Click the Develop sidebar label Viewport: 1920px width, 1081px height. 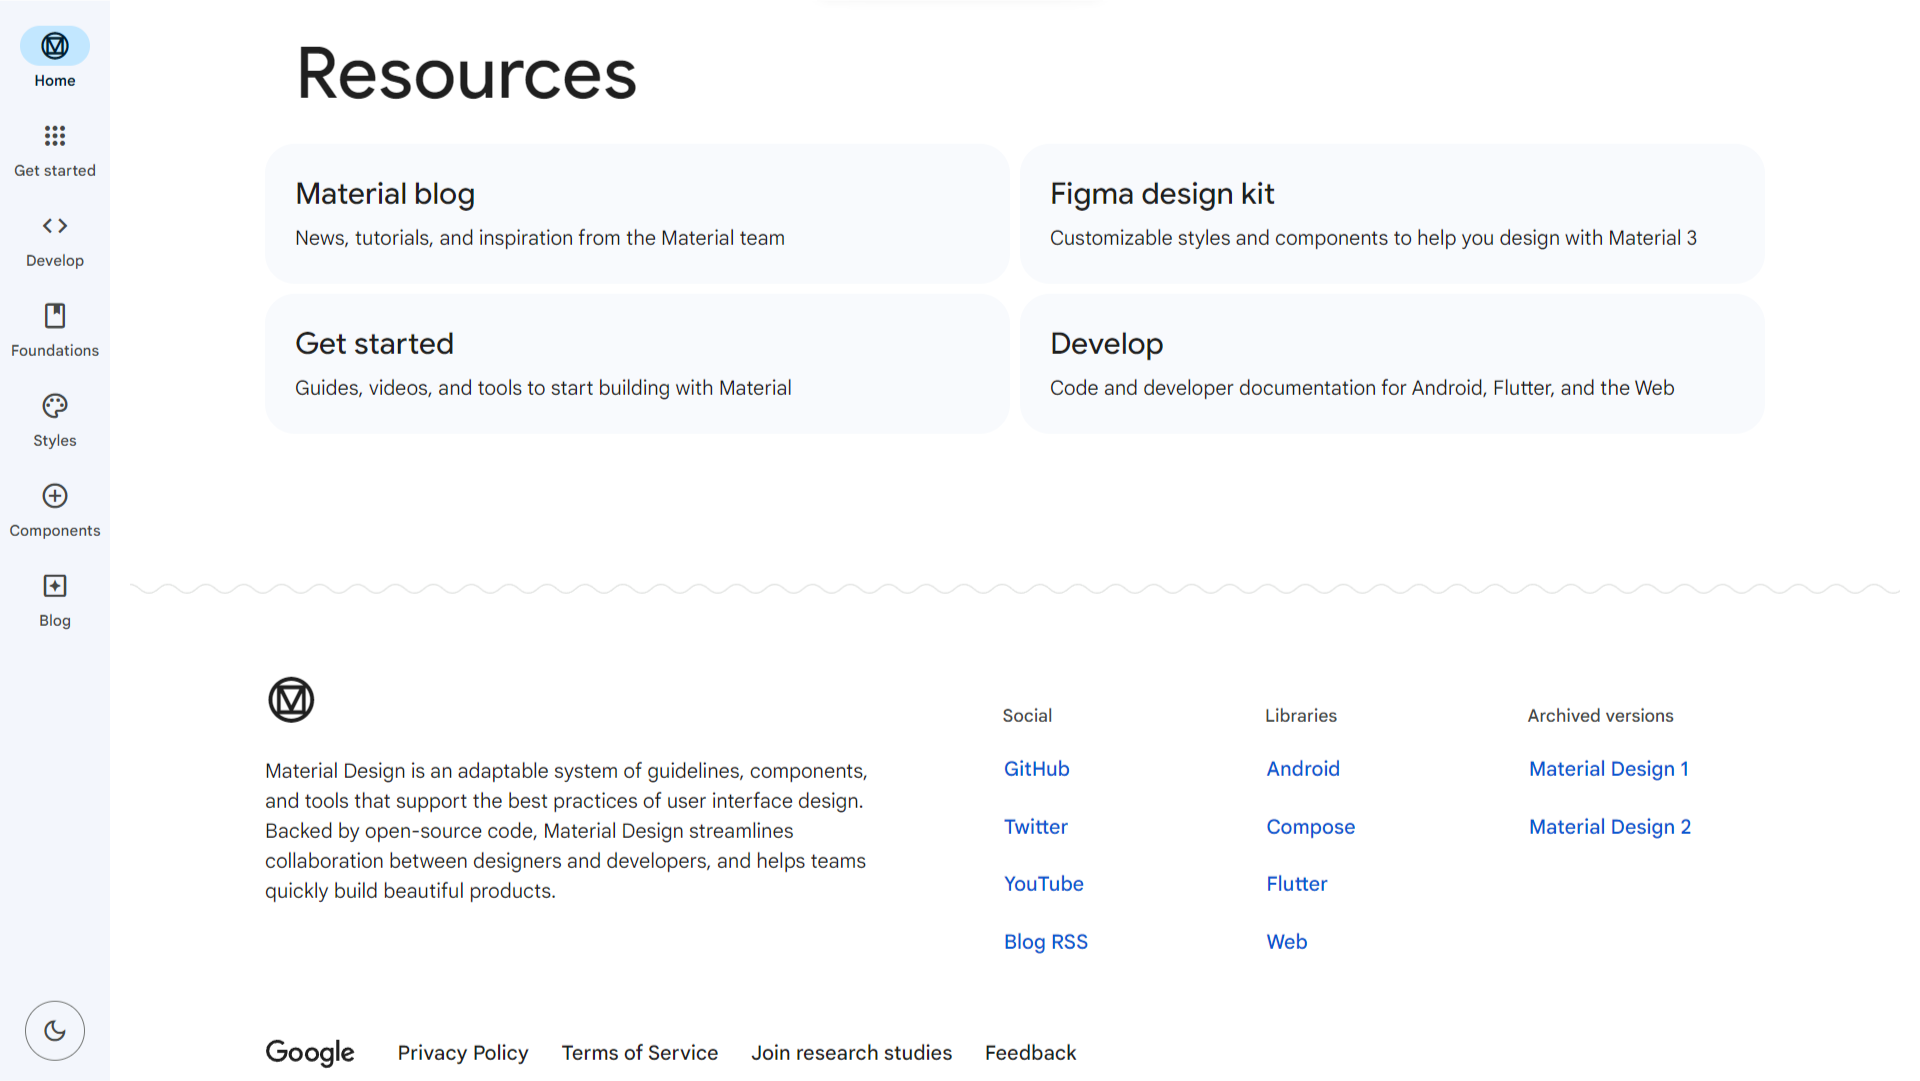pos(55,261)
